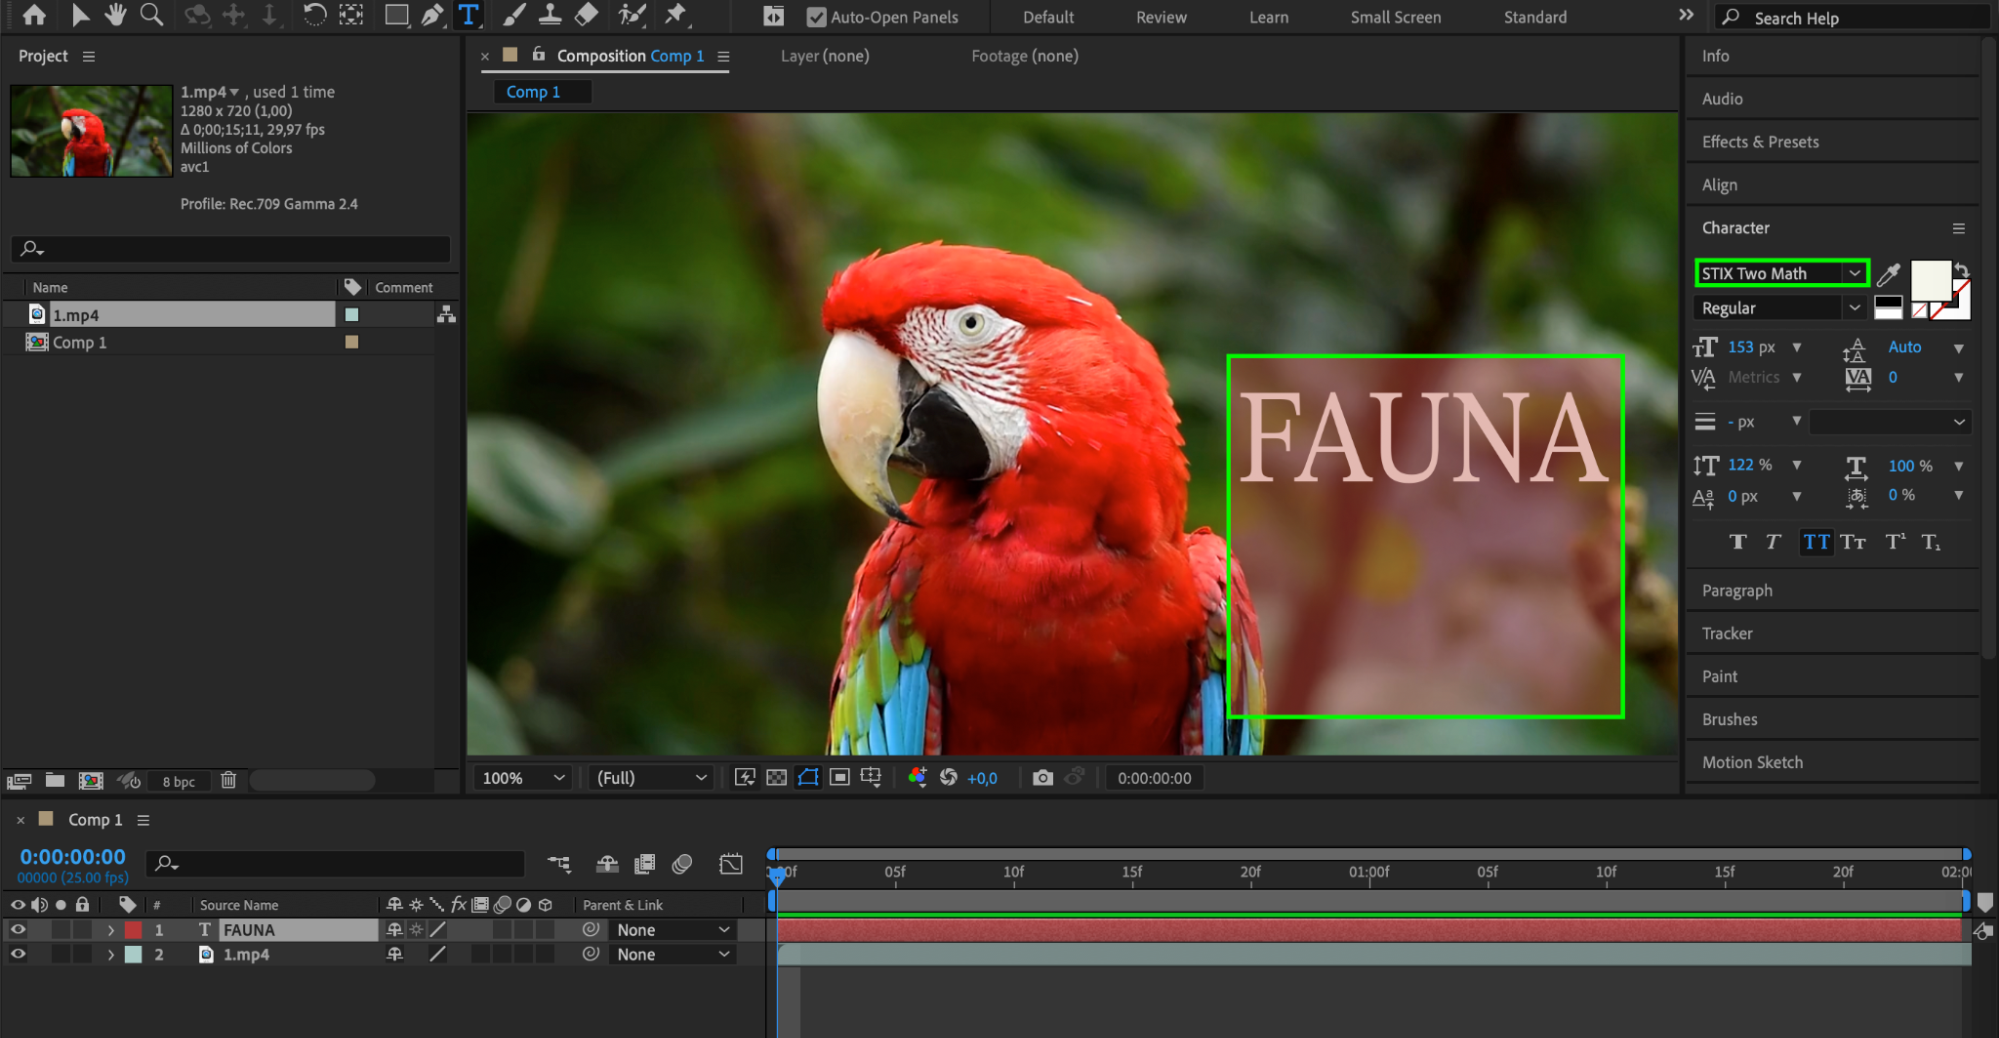Screen dimensions: 1999x1038
Task: Open the 100% magnification dropdown
Action: [523, 778]
